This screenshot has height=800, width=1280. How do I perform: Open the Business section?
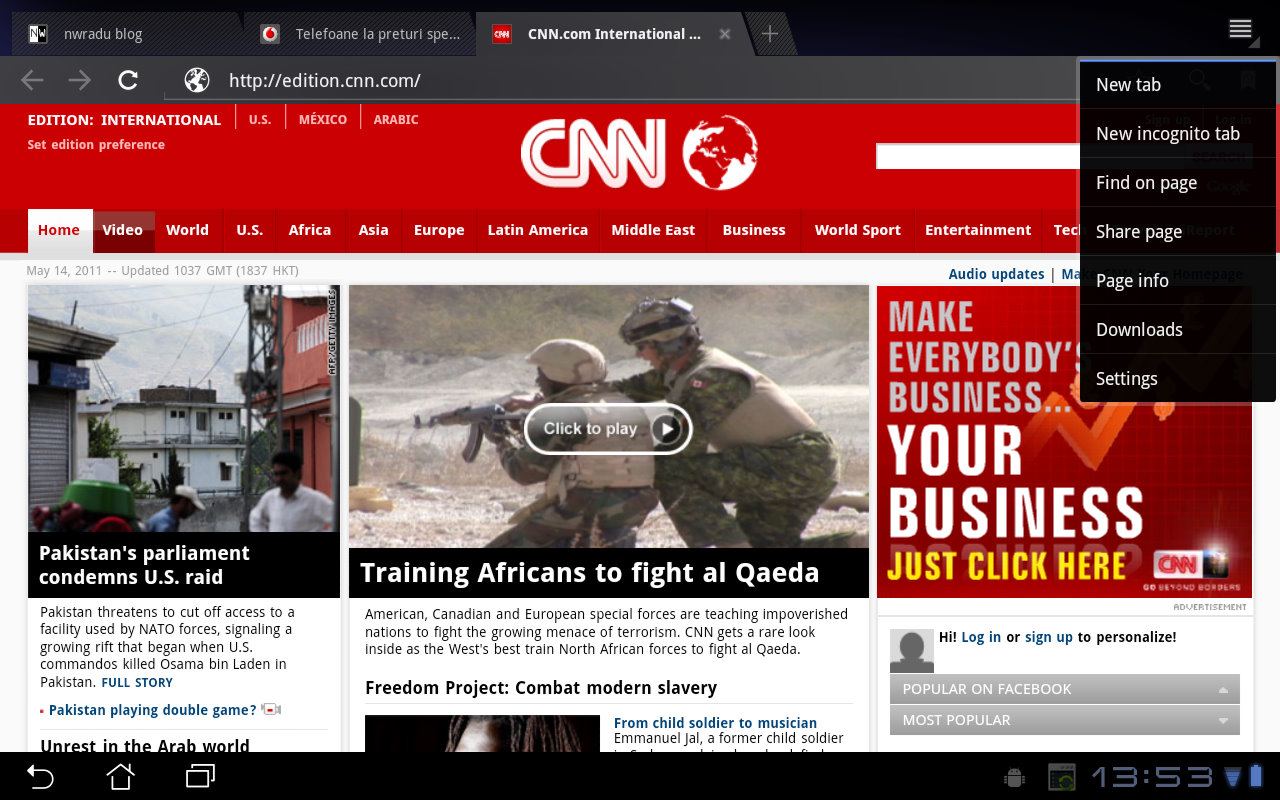click(754, 230)
